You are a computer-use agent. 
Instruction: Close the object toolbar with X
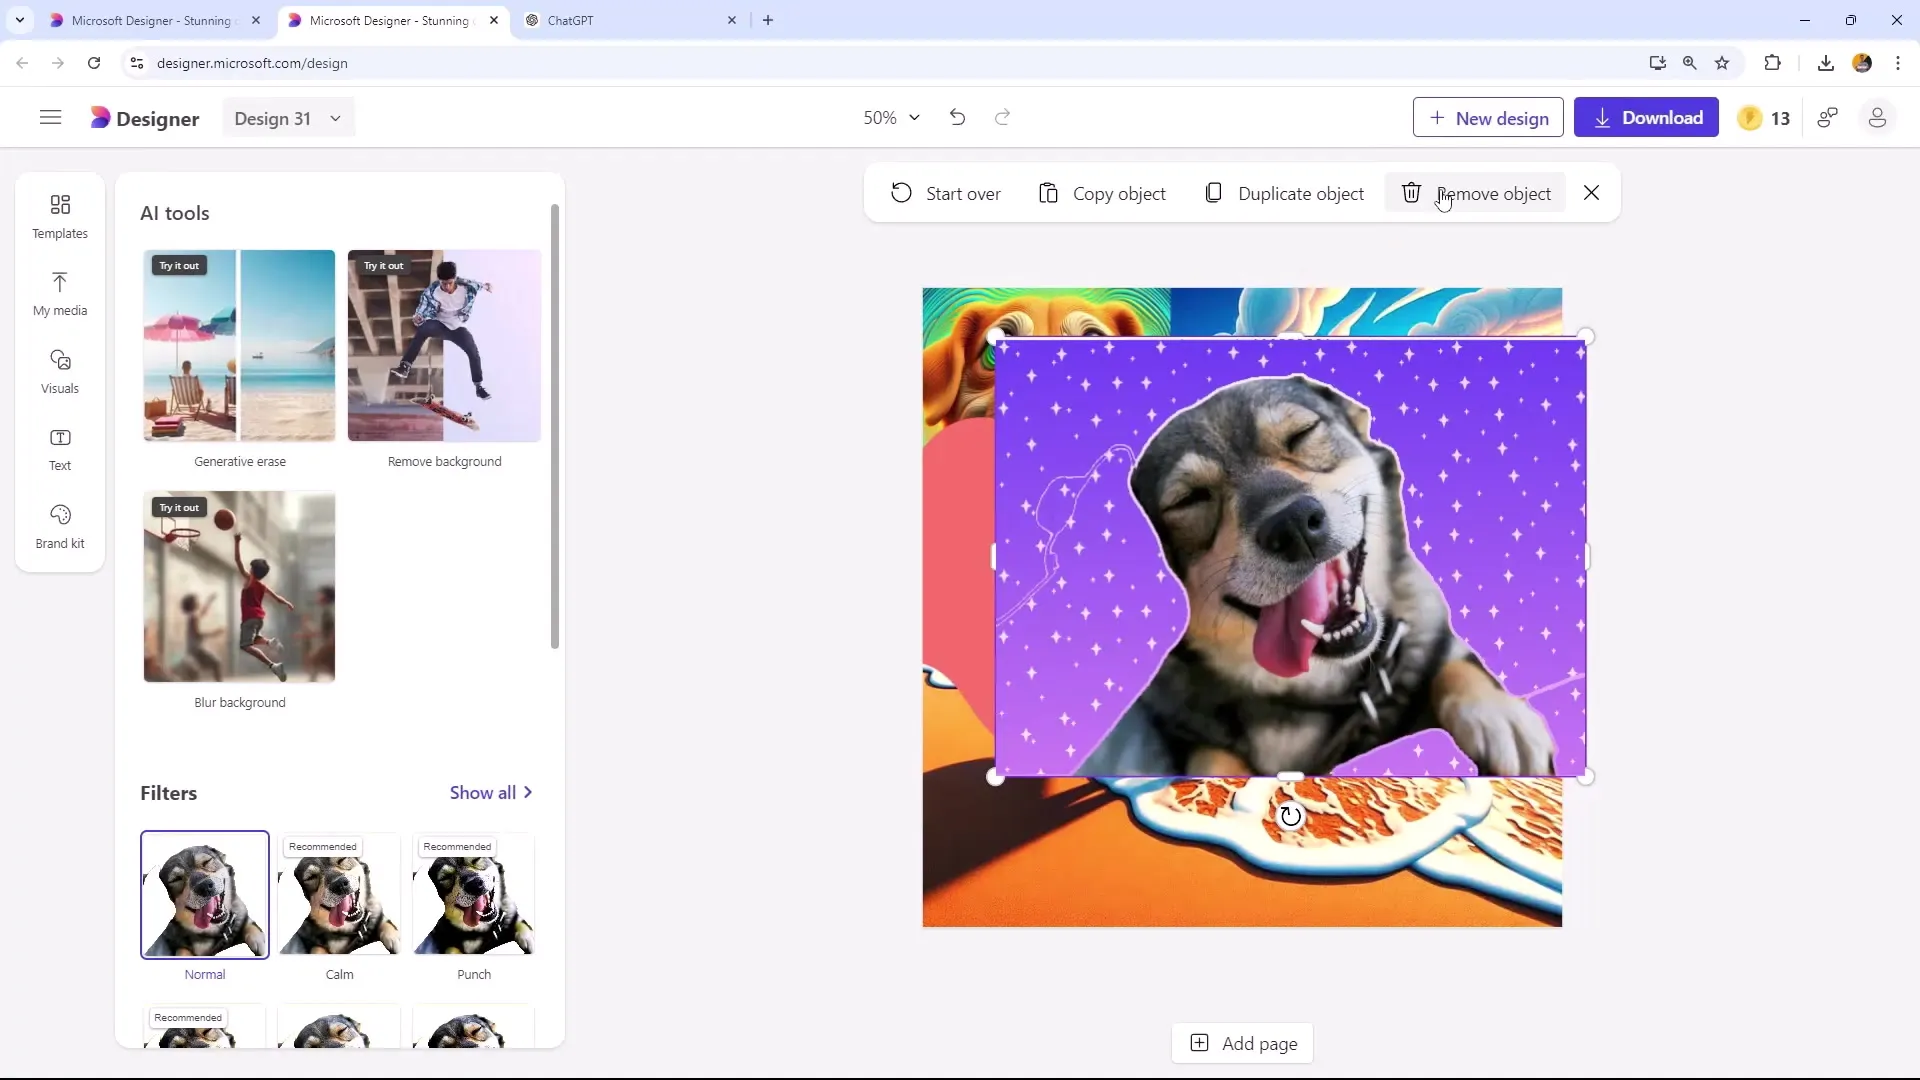pos(1591,193)
